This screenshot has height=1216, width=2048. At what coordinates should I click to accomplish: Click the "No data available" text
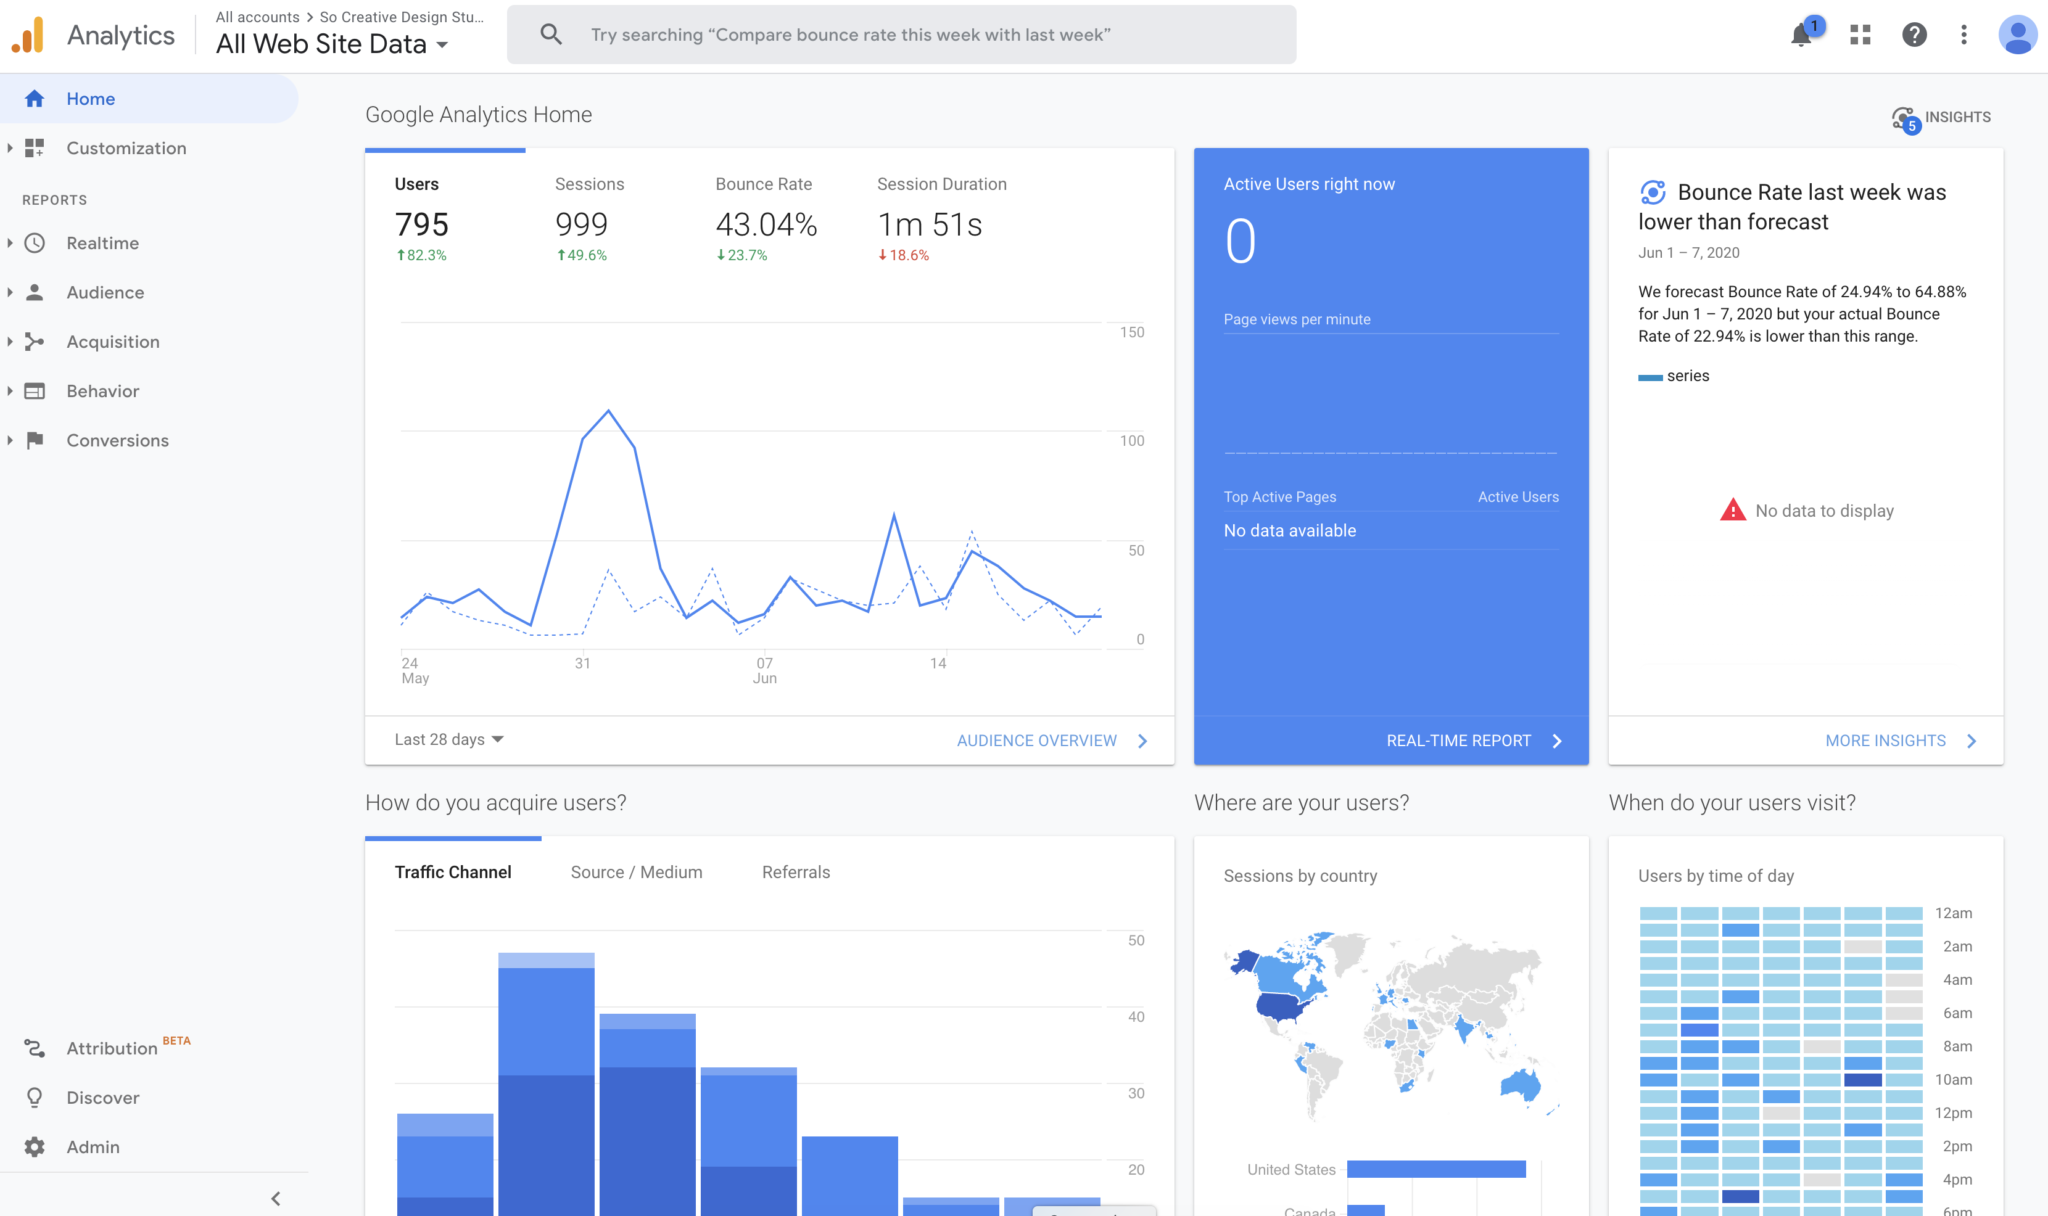[1290, 531]
